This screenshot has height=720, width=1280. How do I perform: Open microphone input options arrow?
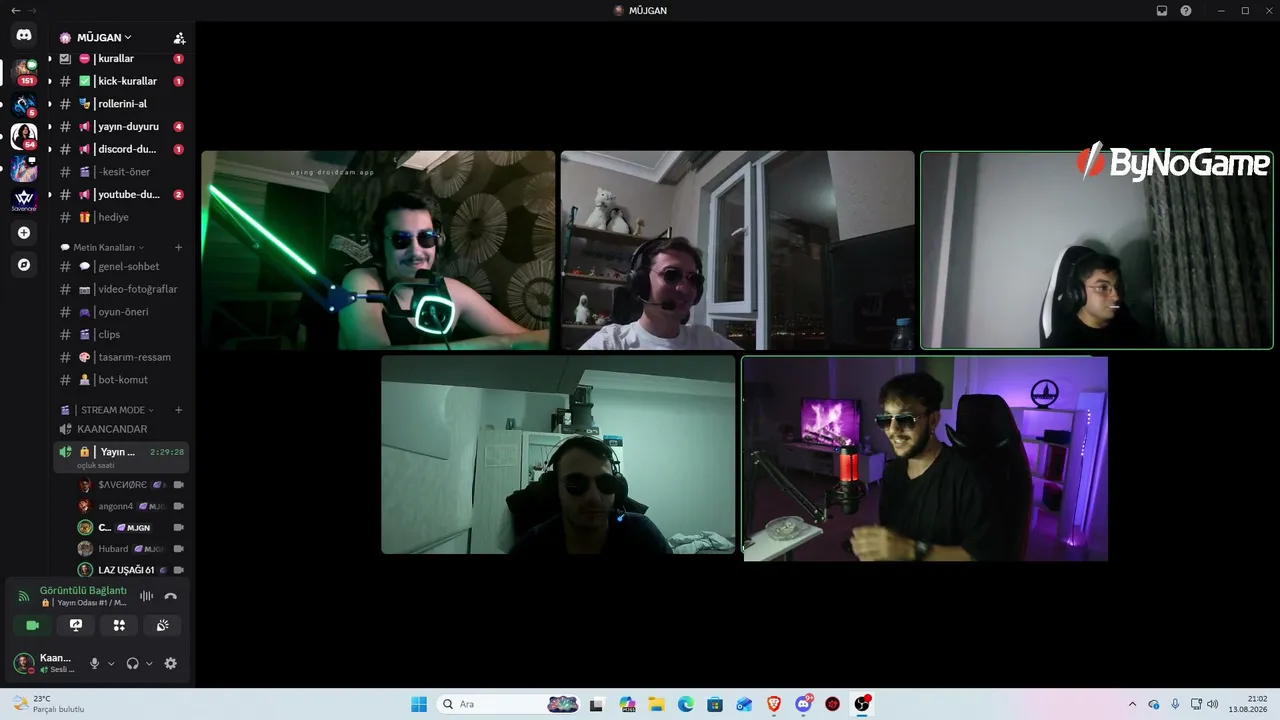pos(111,663)
